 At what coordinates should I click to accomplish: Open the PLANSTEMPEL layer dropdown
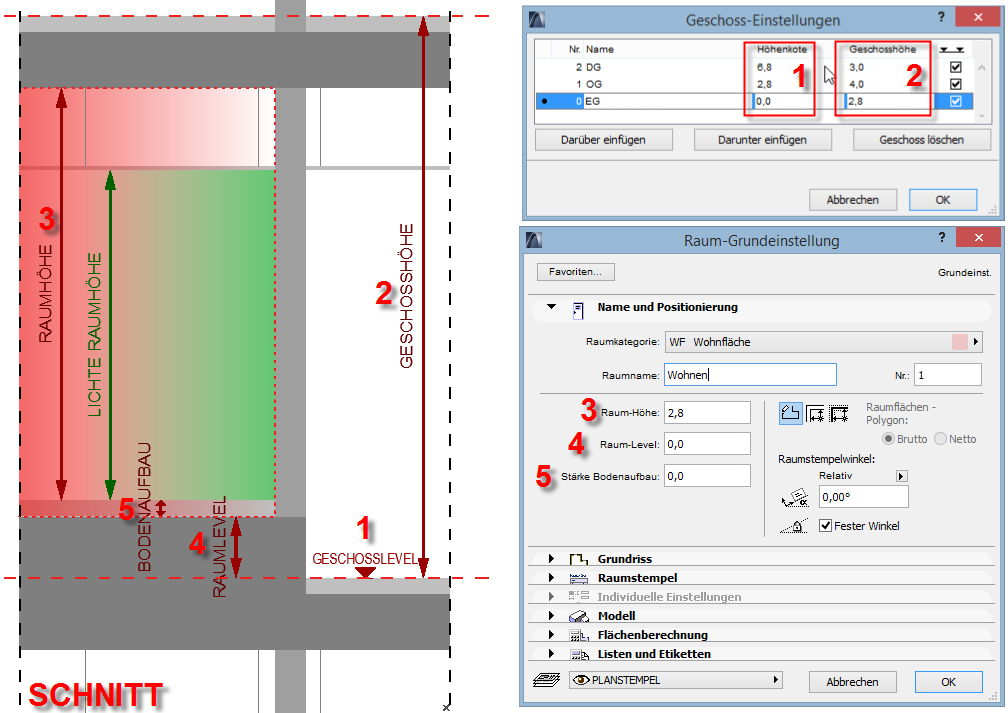point(674,681)
